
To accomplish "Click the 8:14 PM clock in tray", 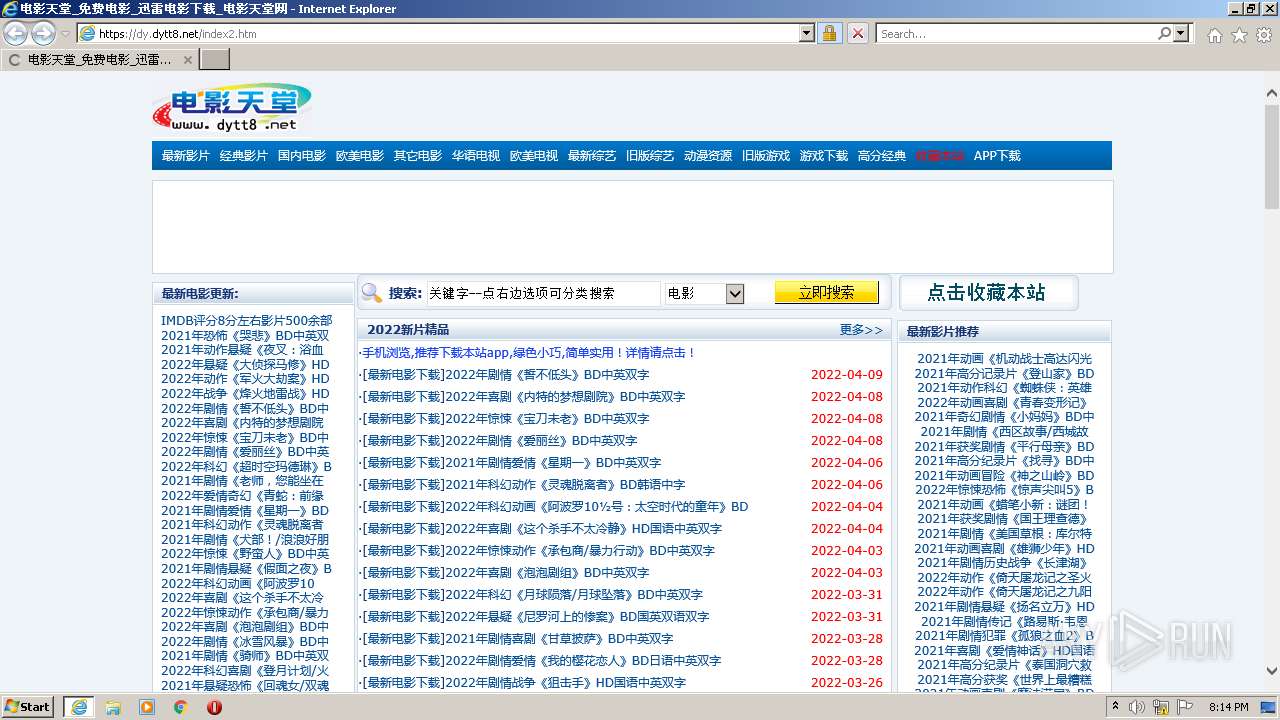I will pyautogui.click(x=1229, y=707).
